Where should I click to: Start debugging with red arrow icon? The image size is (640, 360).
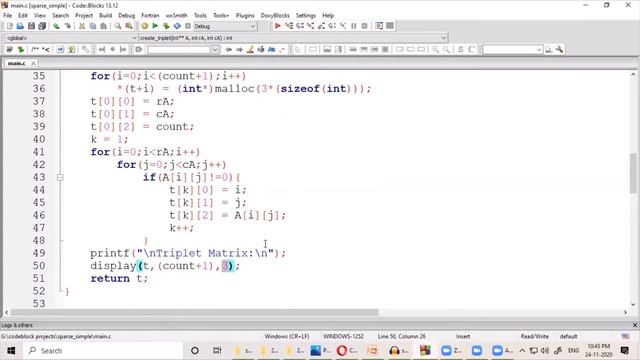[278, 26]
